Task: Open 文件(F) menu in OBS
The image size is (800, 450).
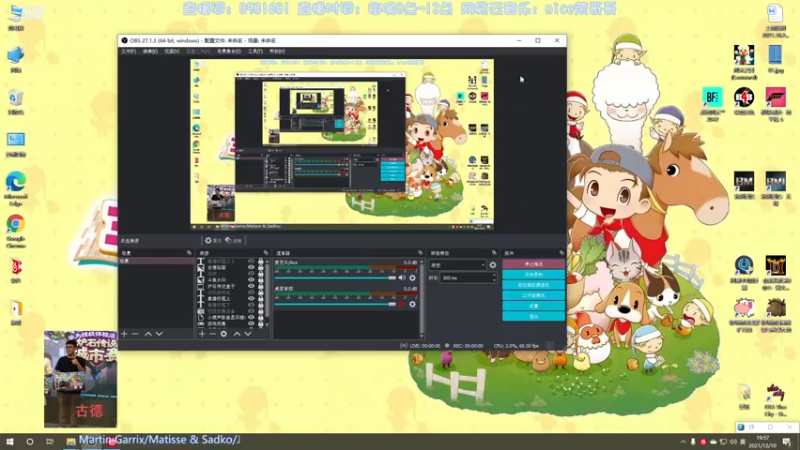Action: coord(128,52)
